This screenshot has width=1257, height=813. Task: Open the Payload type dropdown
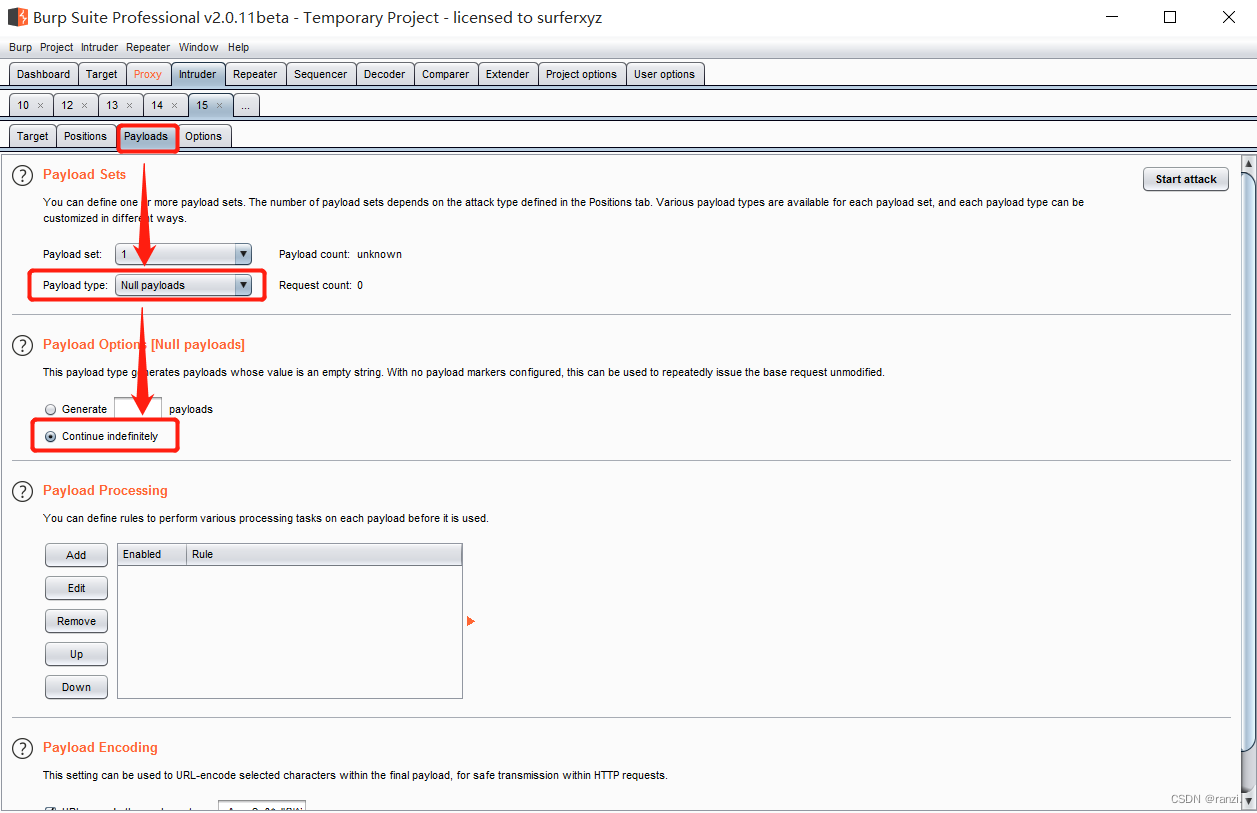(183, 285)
